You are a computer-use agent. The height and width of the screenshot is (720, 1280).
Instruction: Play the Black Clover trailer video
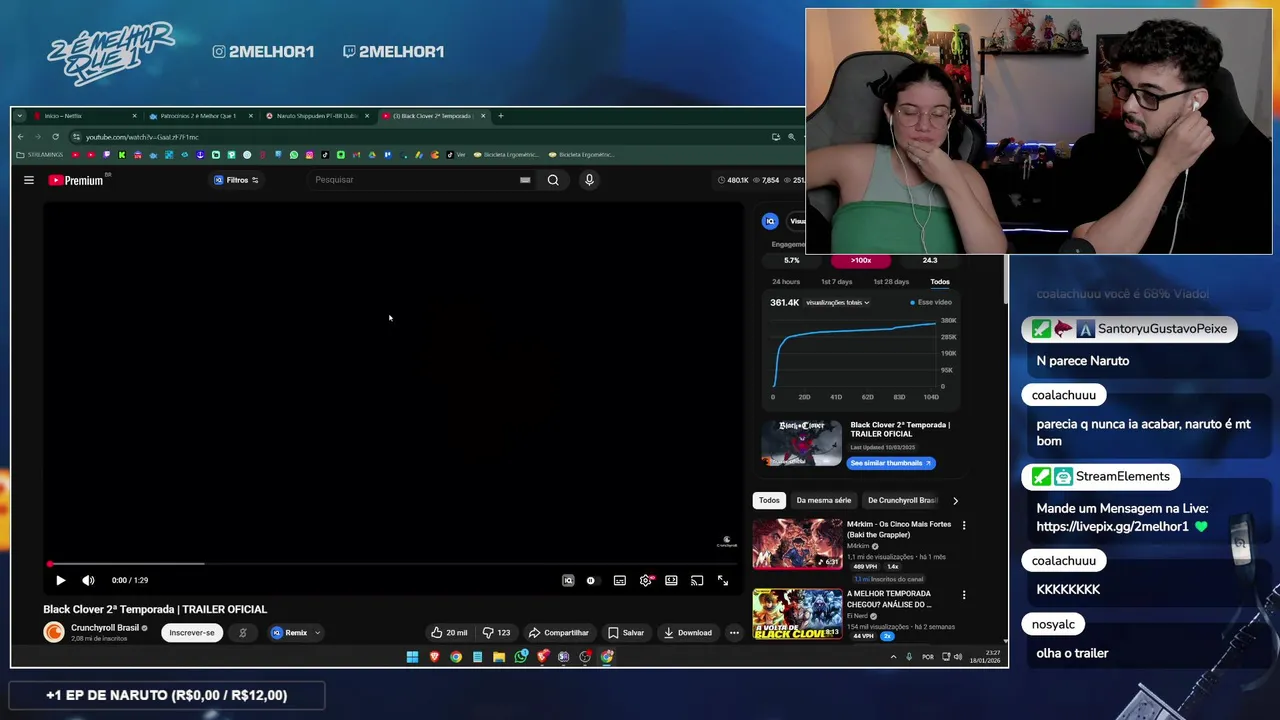pos(60,580)
